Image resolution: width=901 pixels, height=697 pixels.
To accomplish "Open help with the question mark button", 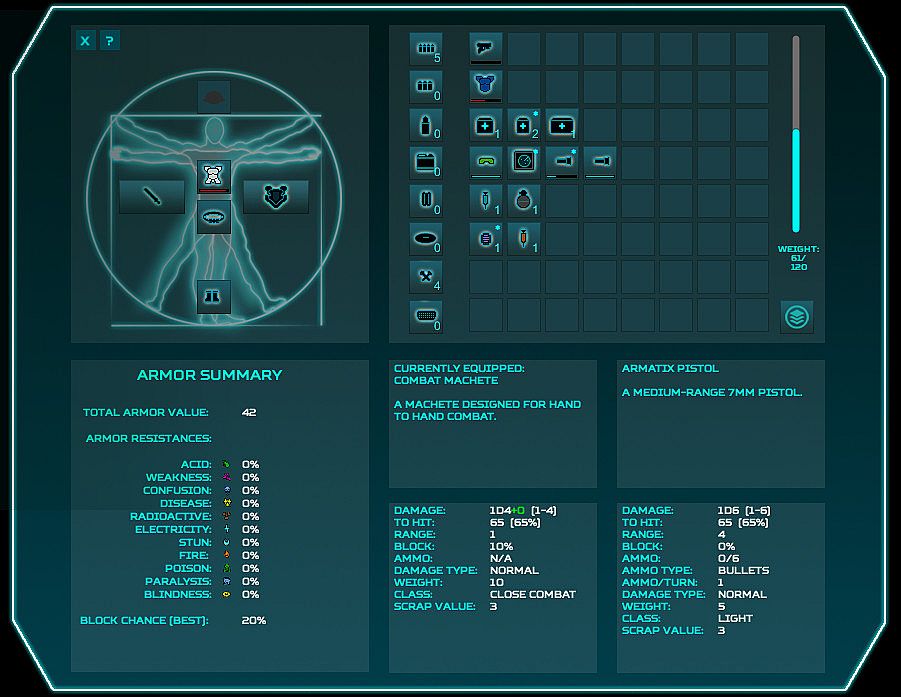I will (x=110, y=41).
